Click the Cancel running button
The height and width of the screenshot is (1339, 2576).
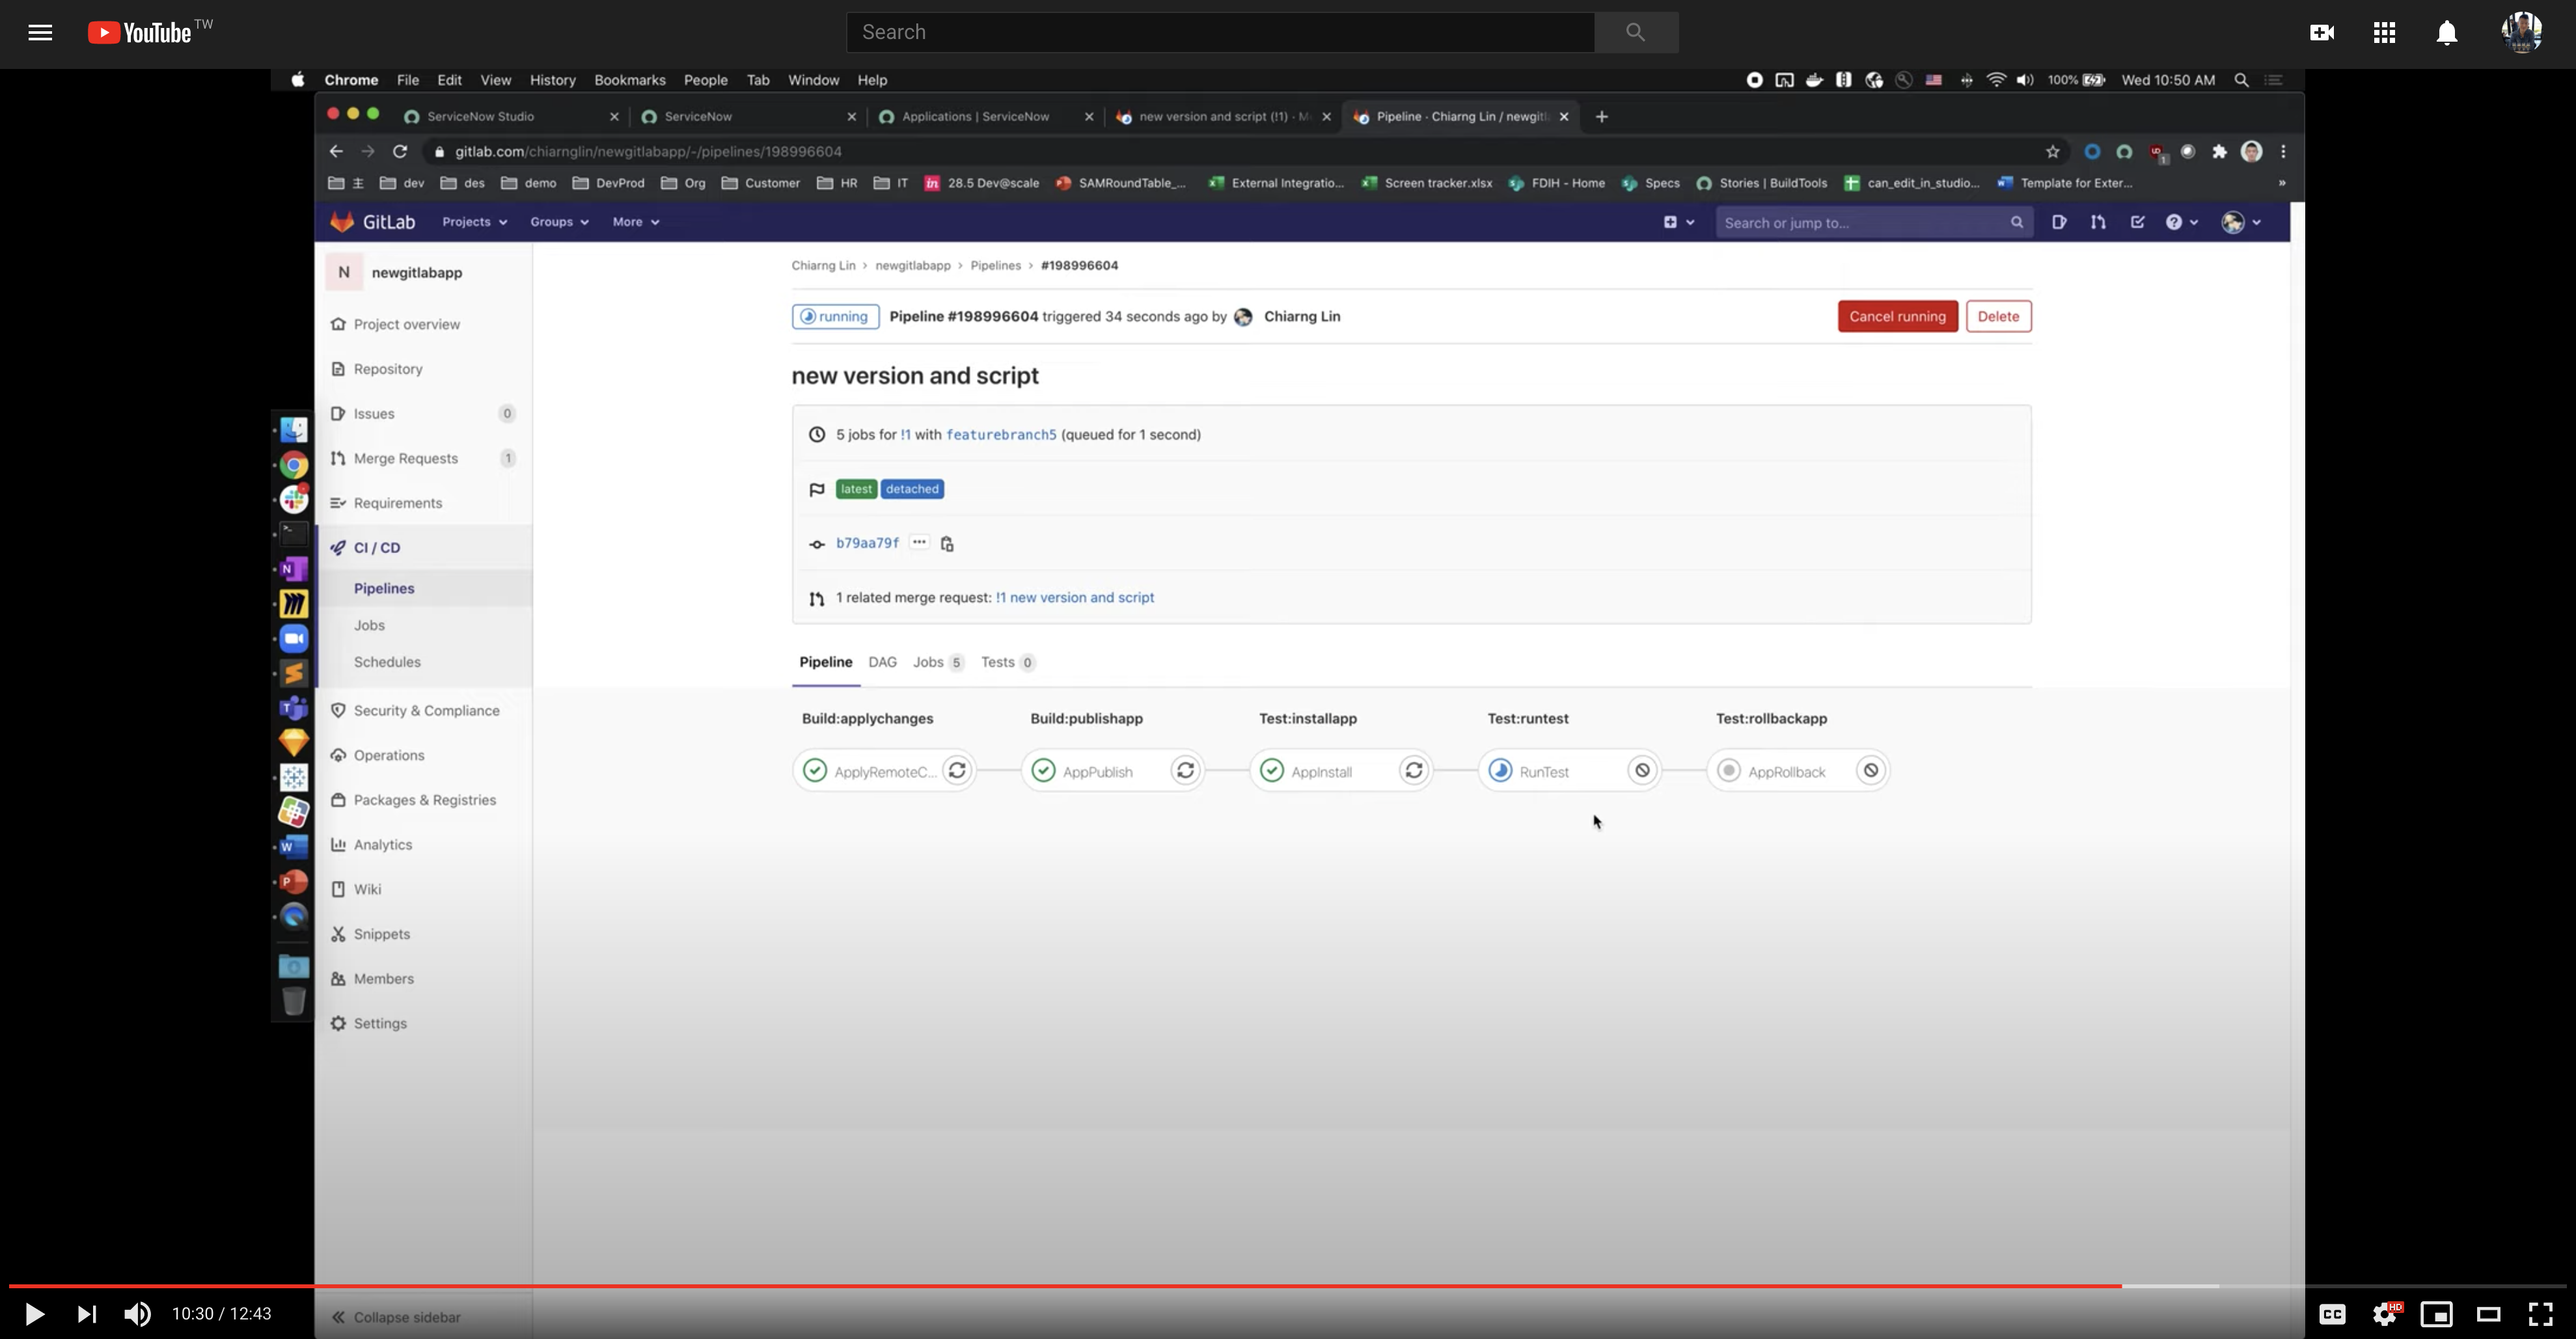1896,316
